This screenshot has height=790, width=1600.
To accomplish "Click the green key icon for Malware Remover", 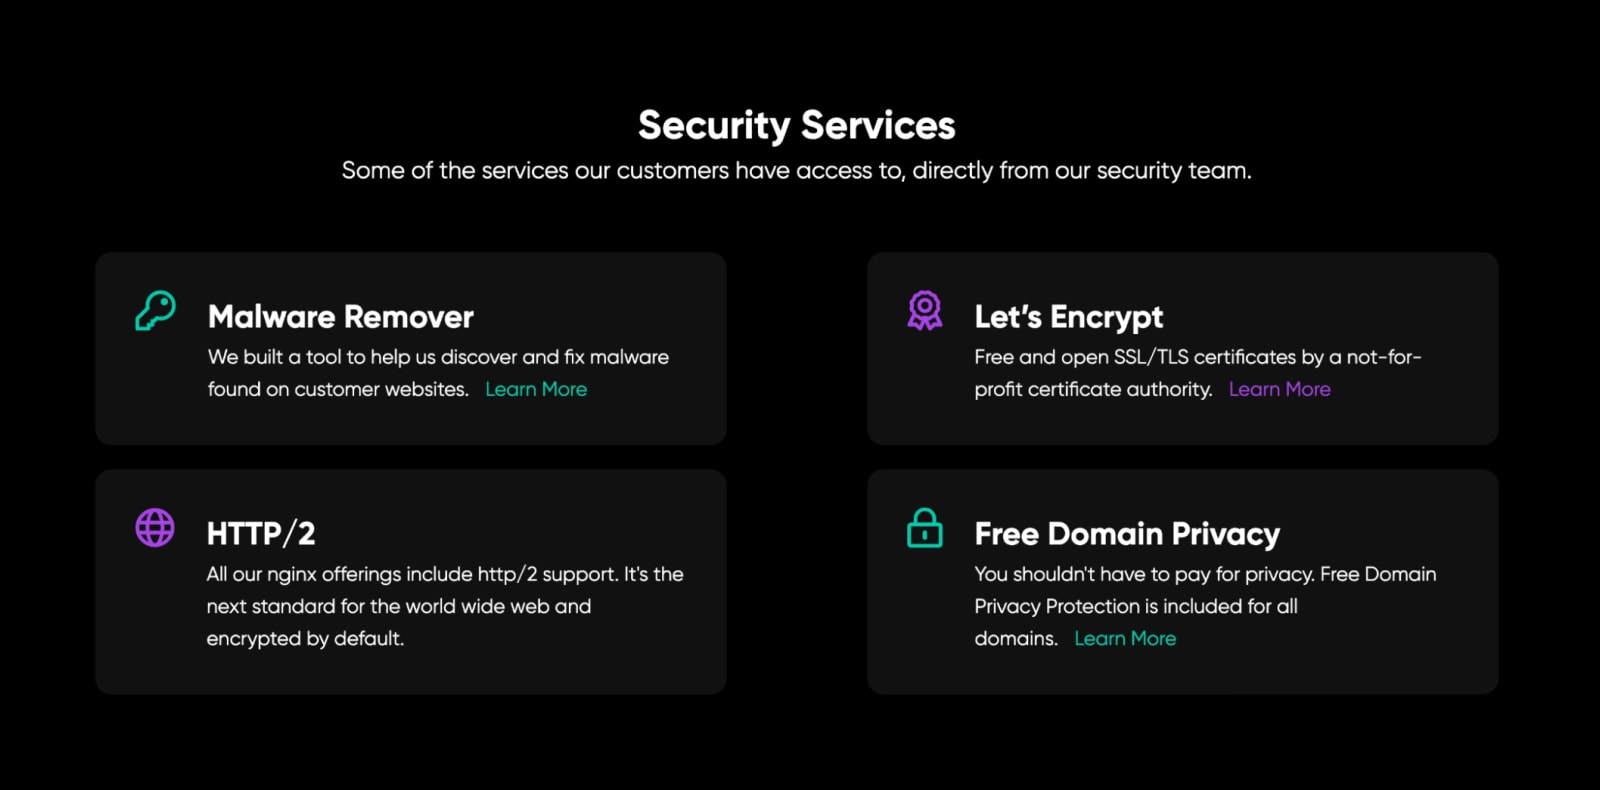I will point(155,311).
